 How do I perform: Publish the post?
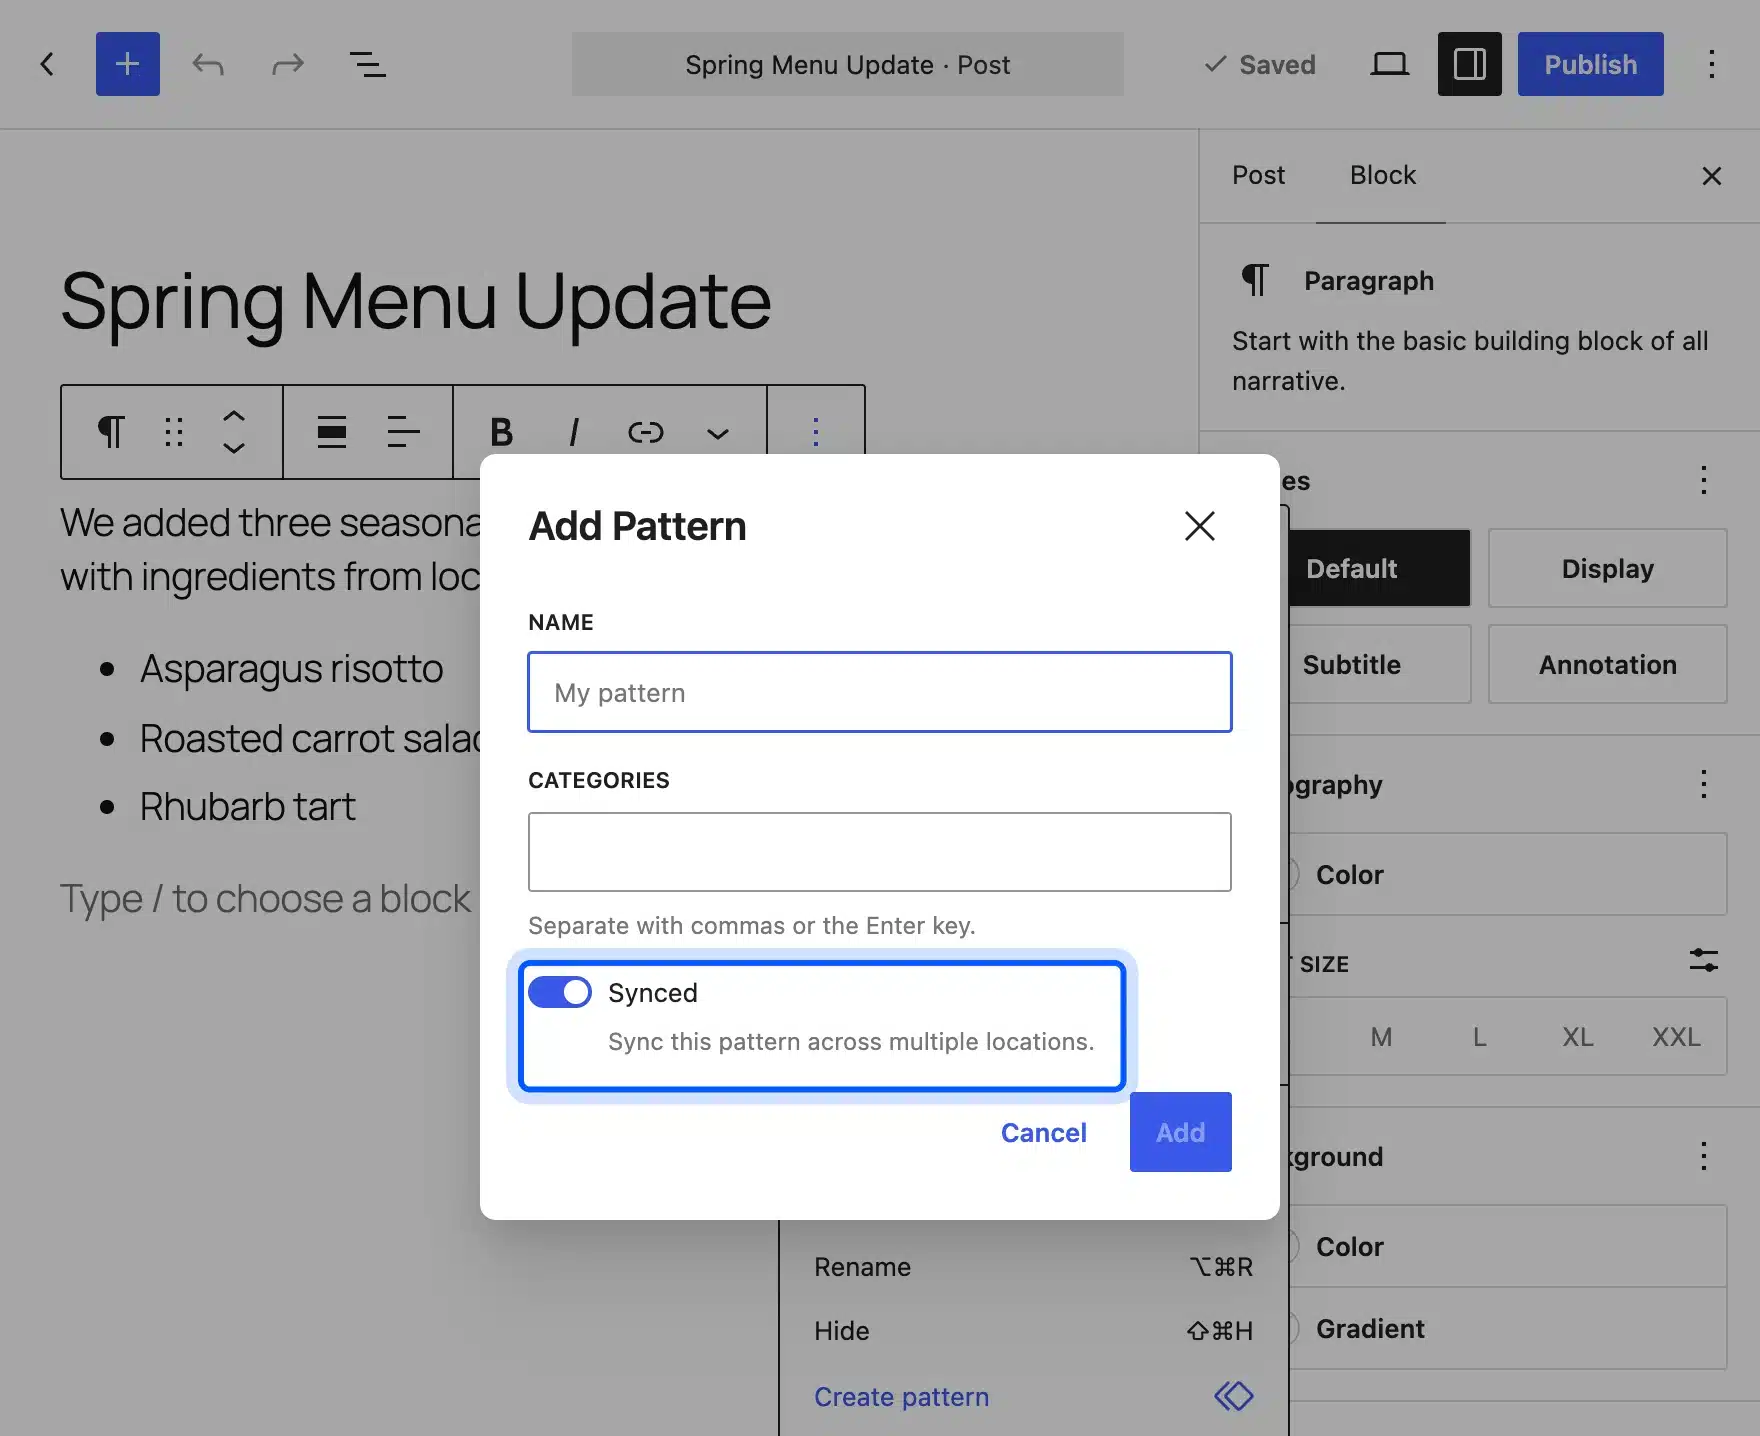1591,65
